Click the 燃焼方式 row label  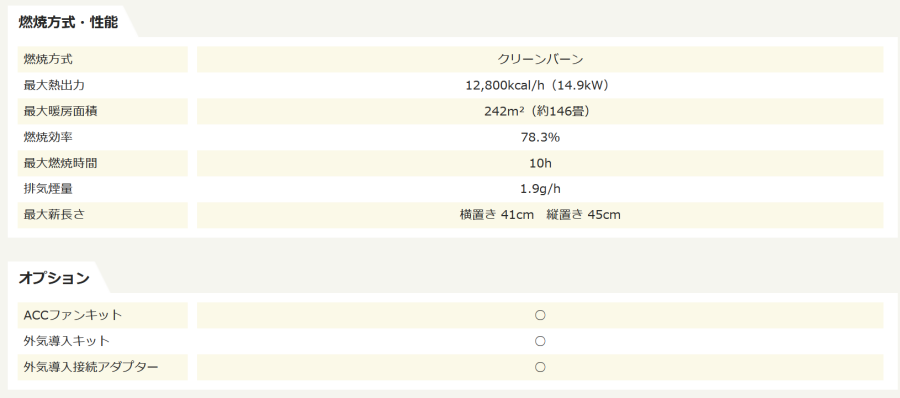click(103, 59)
